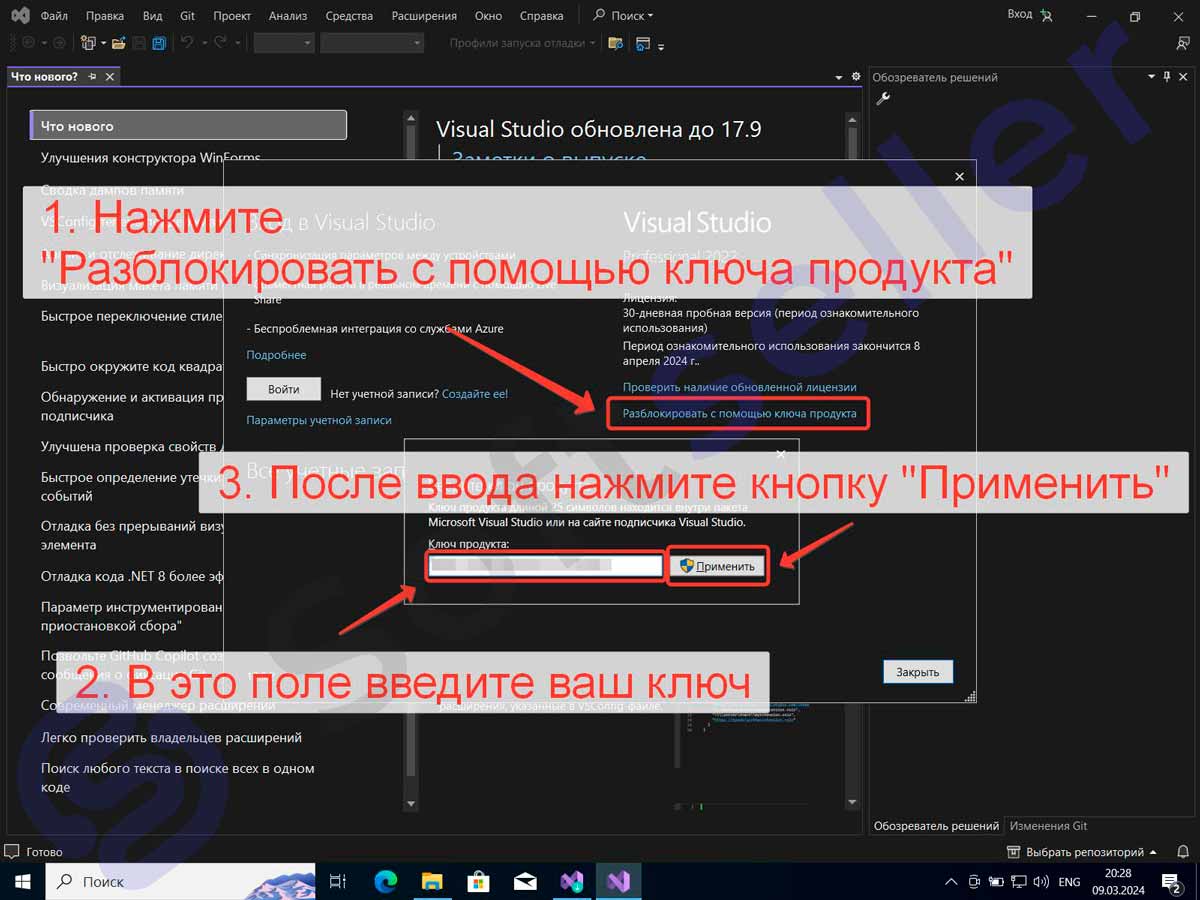Click the Разблокировать с помощью ключа продукта link
The image size is (1200, 900).
tap(739, 413)
